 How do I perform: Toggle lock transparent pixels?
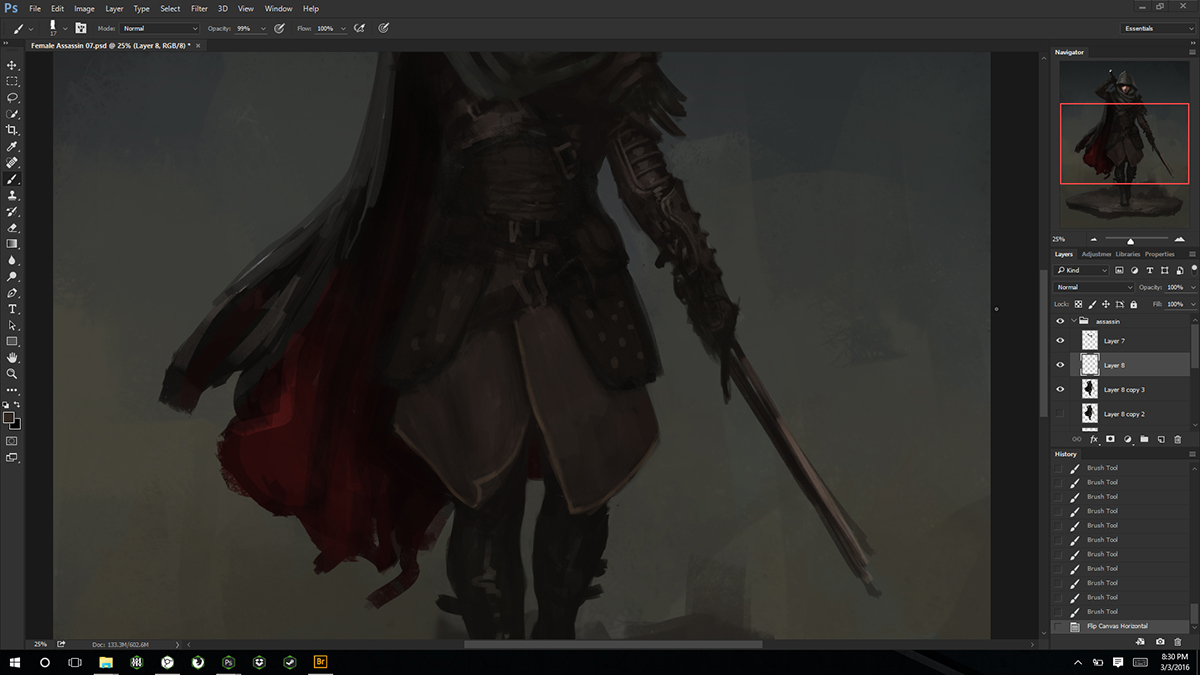1079,304
